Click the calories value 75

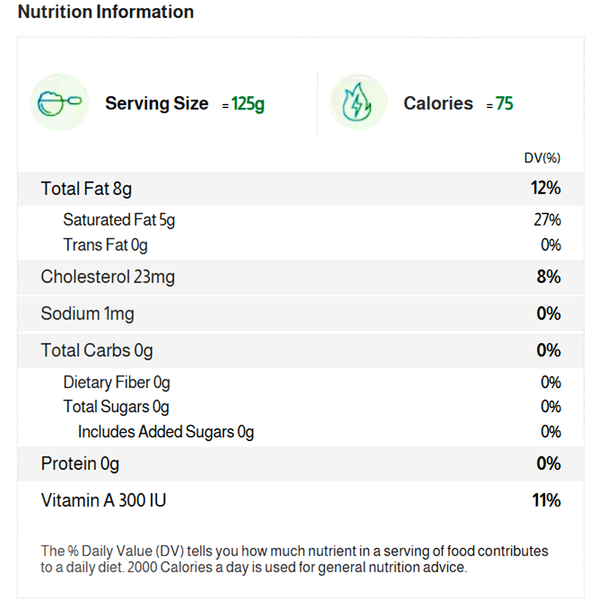[x=504, y=104]
